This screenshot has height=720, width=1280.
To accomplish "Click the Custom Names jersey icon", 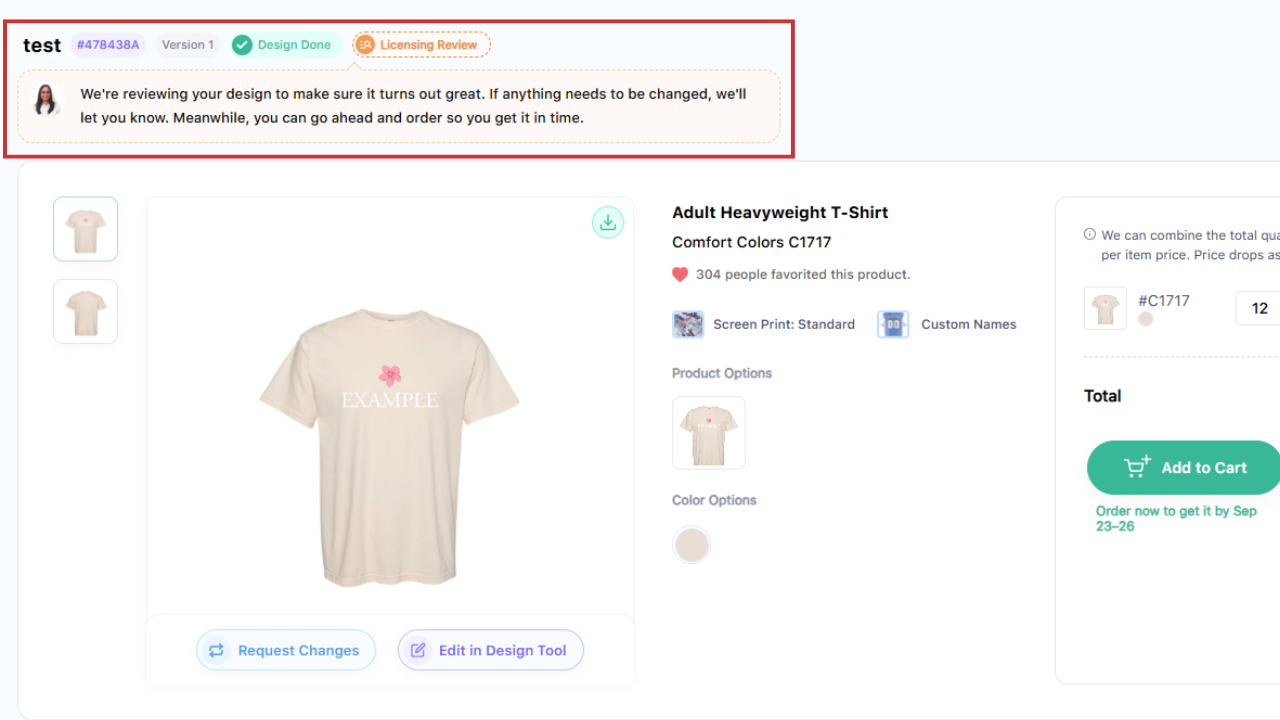I will coord(893,324).
